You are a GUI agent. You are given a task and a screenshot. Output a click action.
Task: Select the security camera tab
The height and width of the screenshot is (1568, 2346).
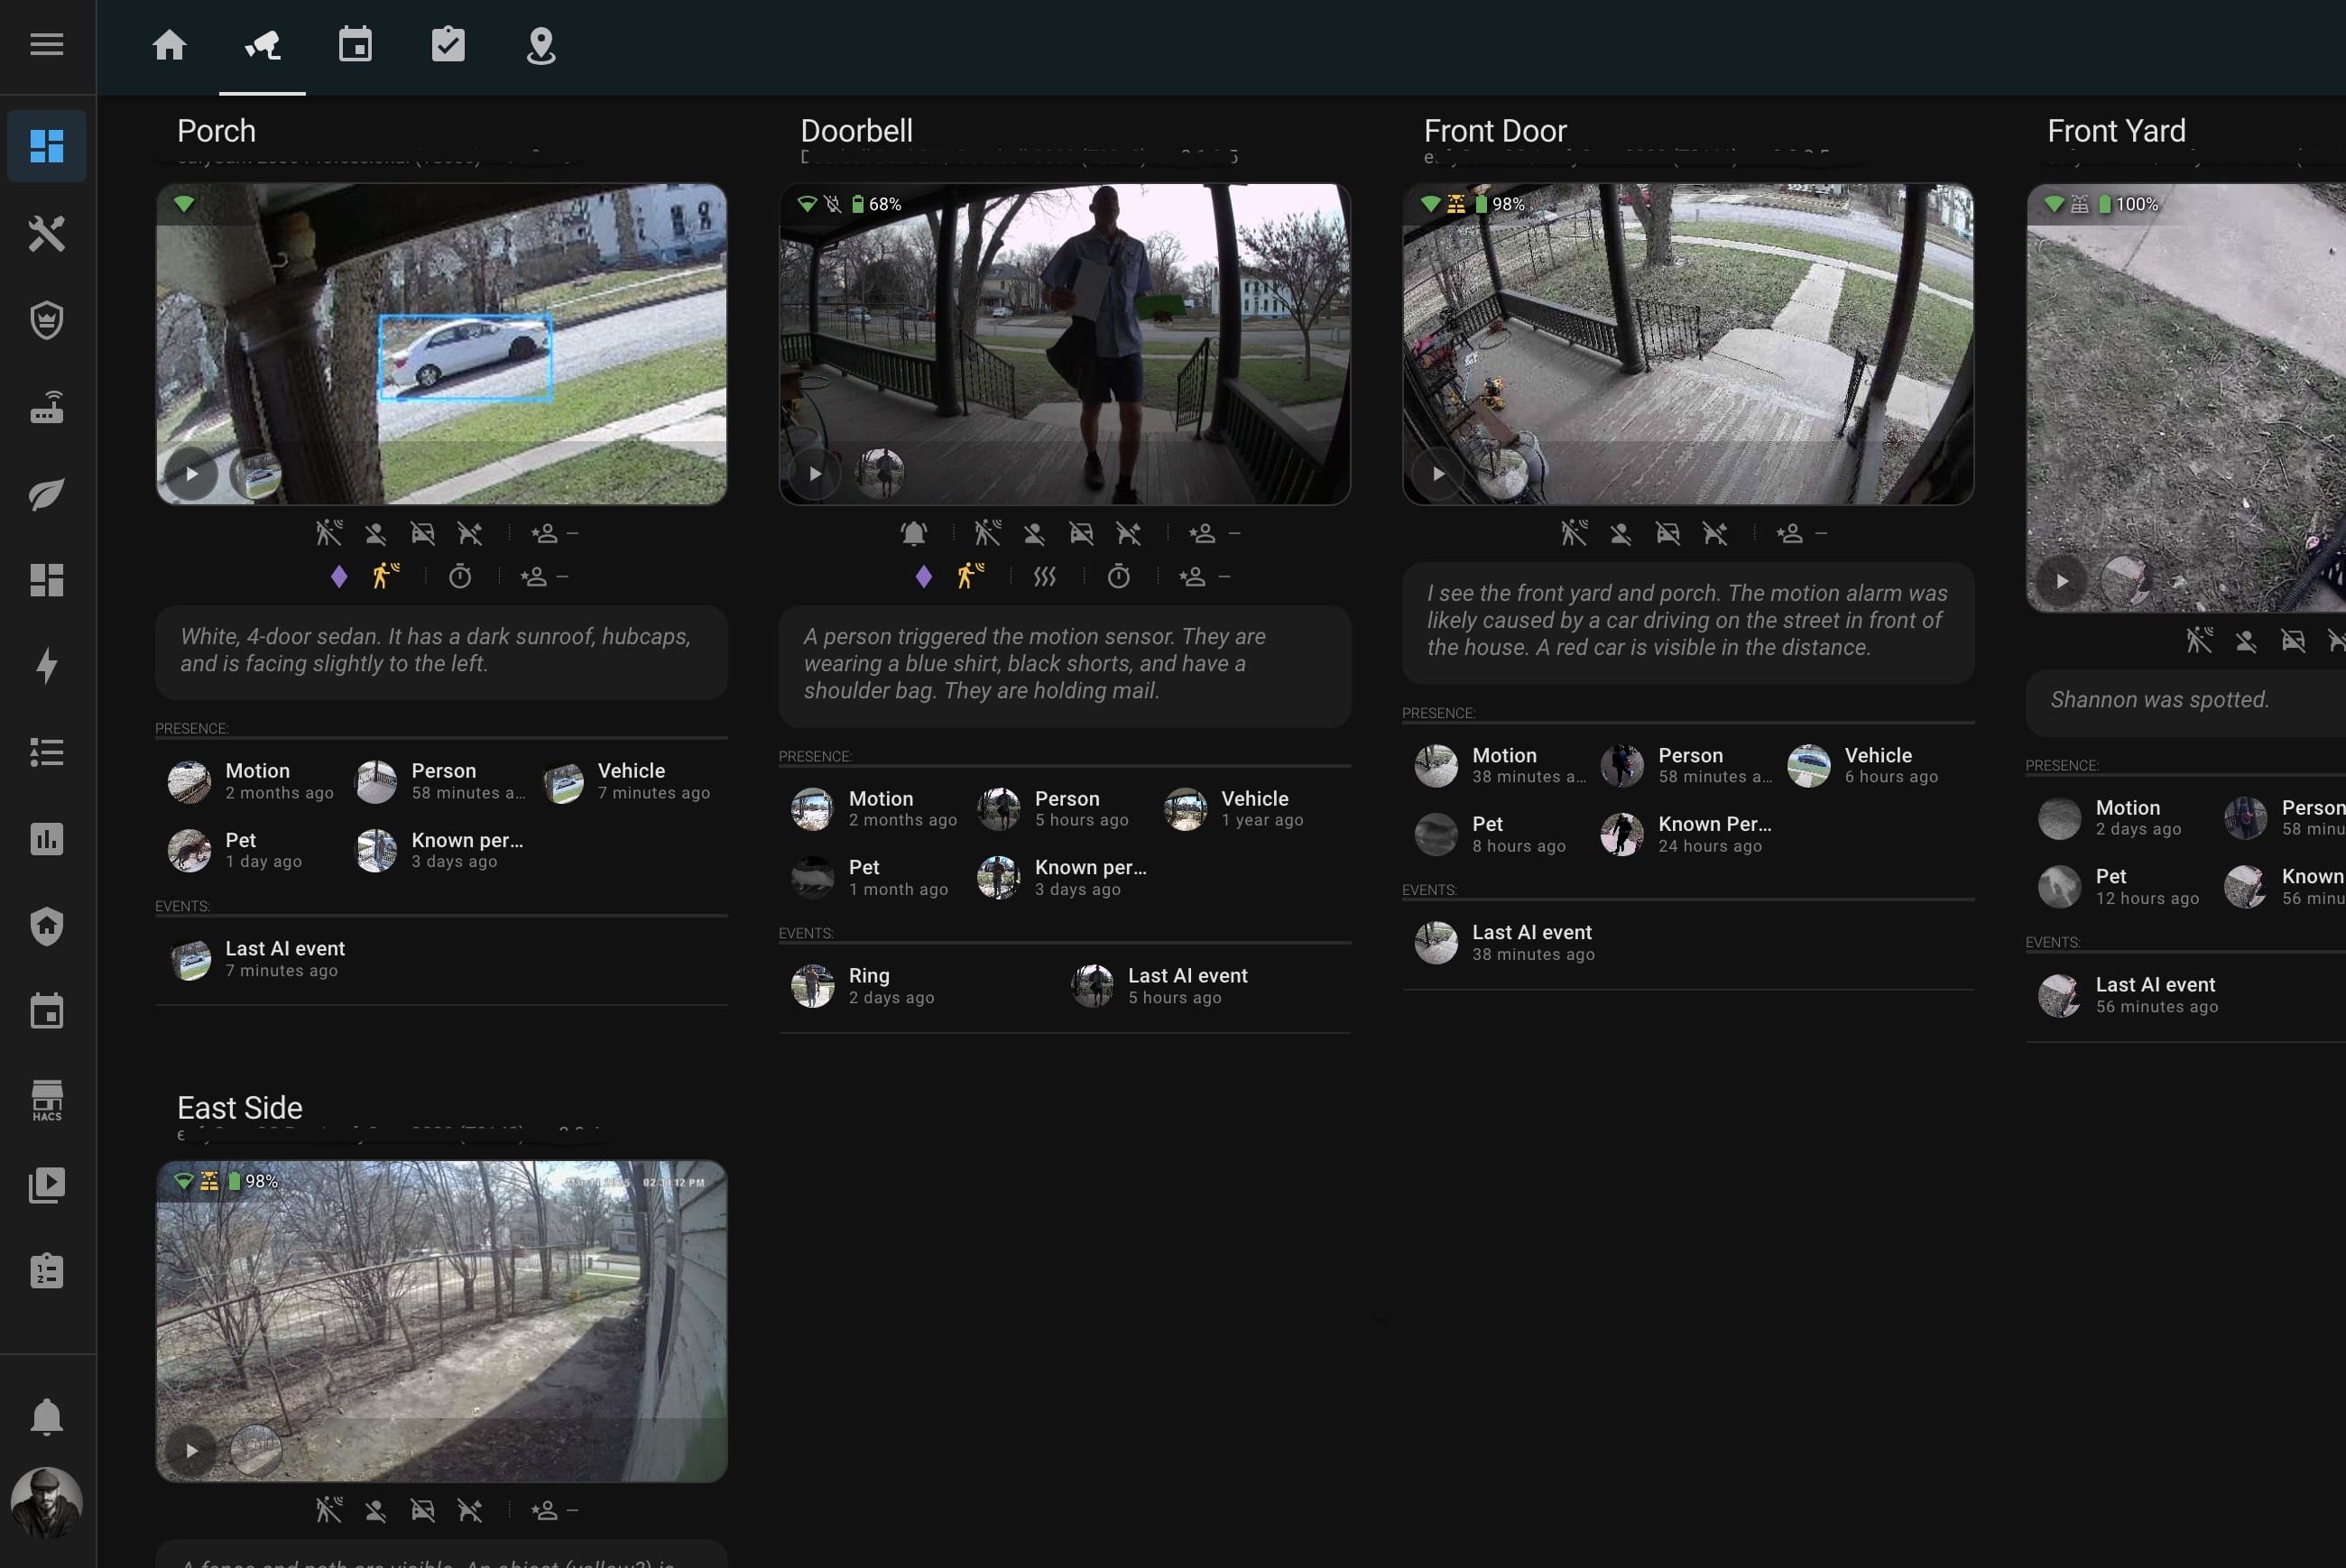[x=263, y=45]
